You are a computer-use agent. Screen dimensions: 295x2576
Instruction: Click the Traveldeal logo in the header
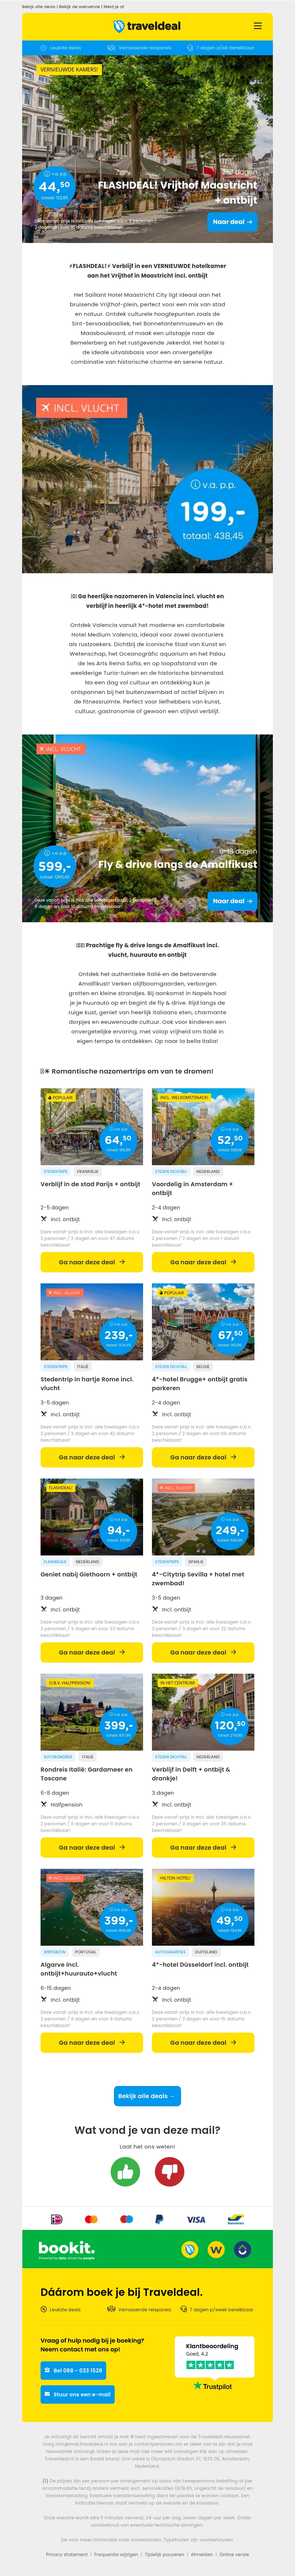pos(147,26)
